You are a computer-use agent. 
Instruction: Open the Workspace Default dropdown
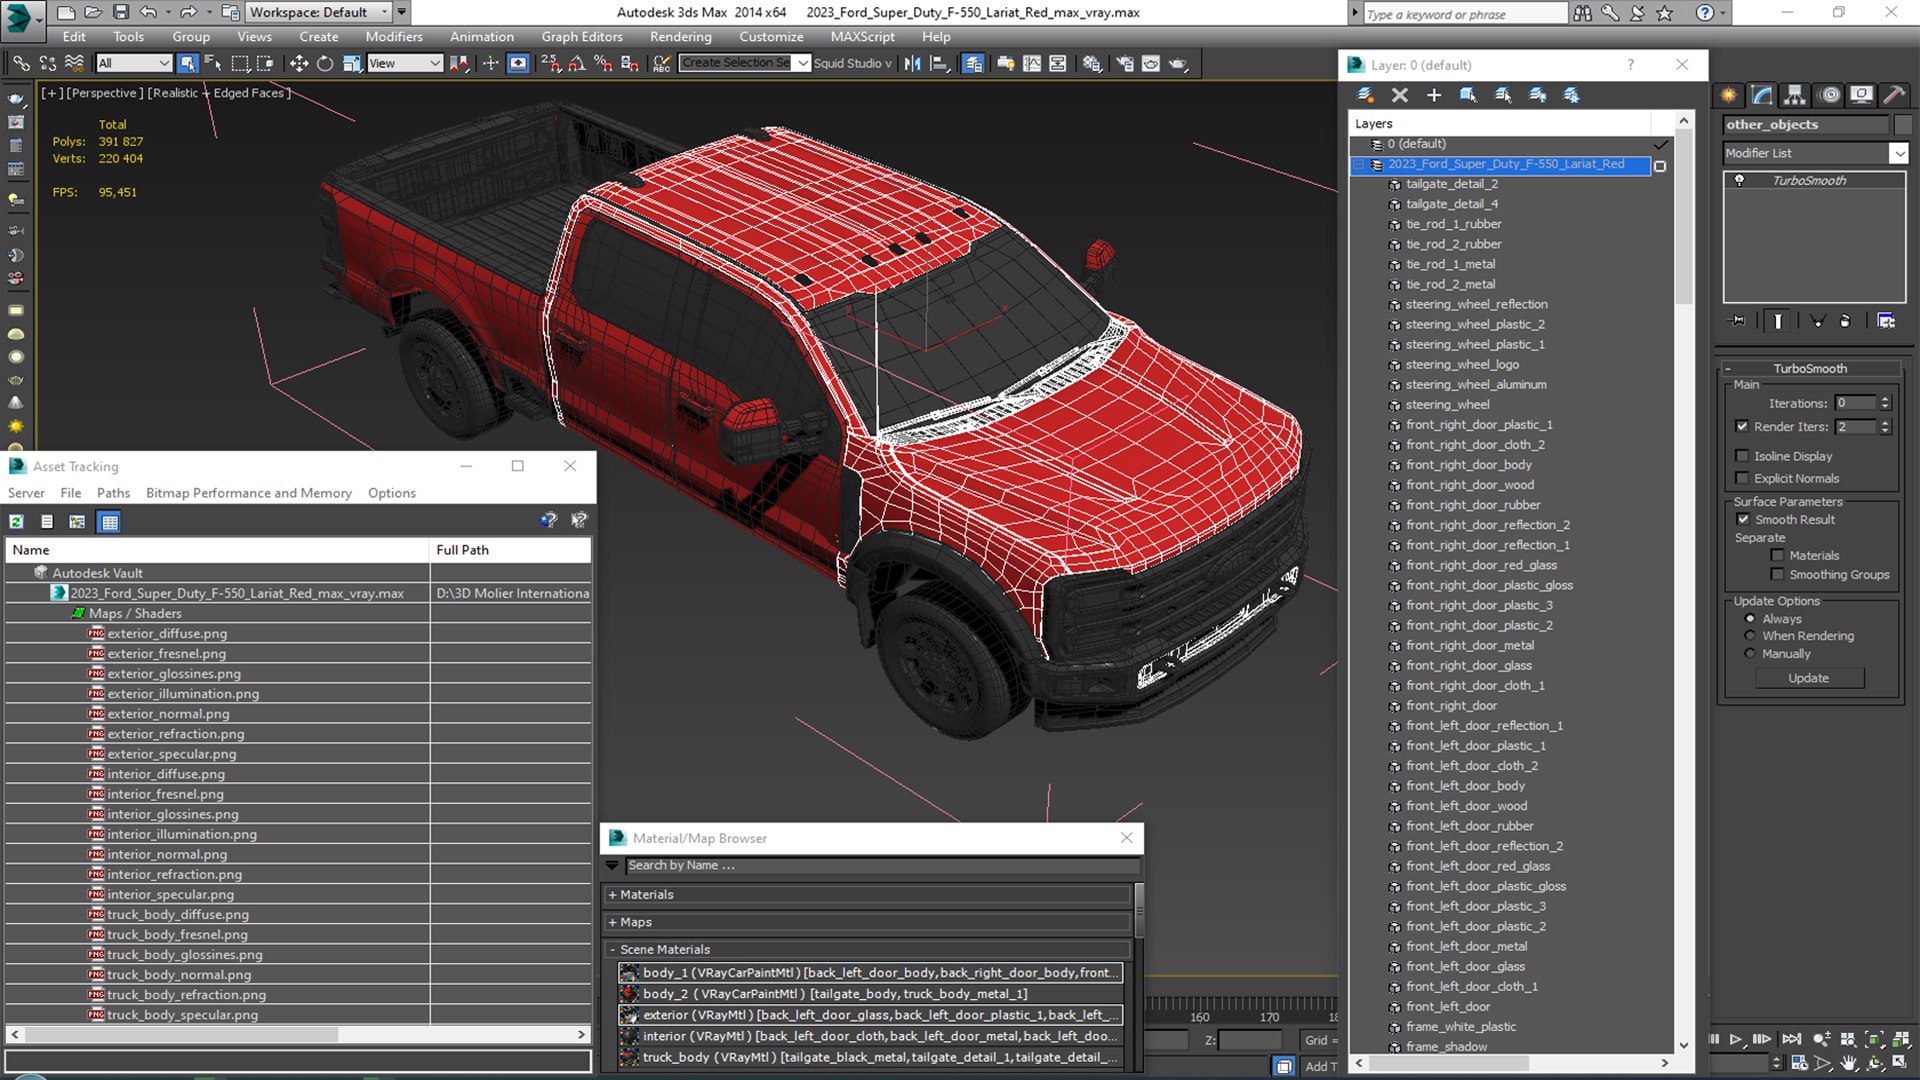(319, 12)
